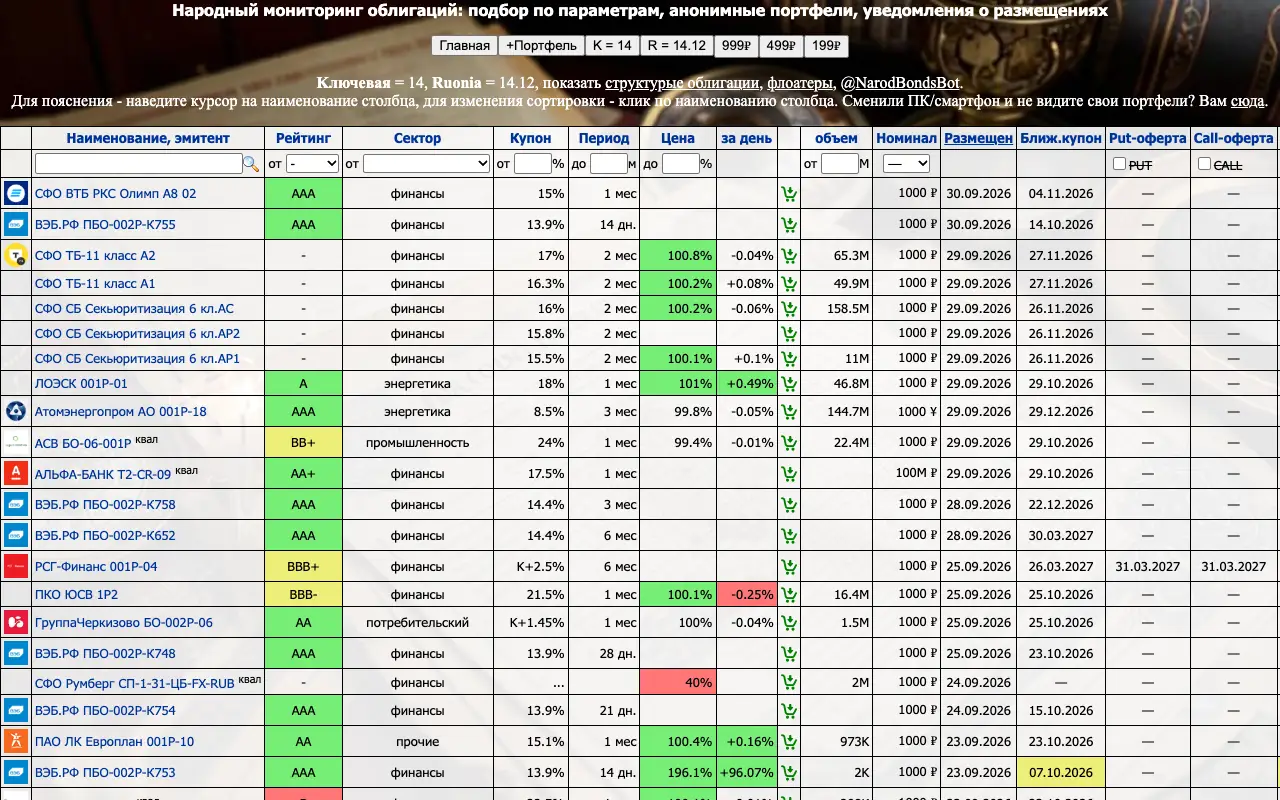
Task: Click cart icon for ГруппаЧеркизово БО-002Р-06
Action: [789, 623]
